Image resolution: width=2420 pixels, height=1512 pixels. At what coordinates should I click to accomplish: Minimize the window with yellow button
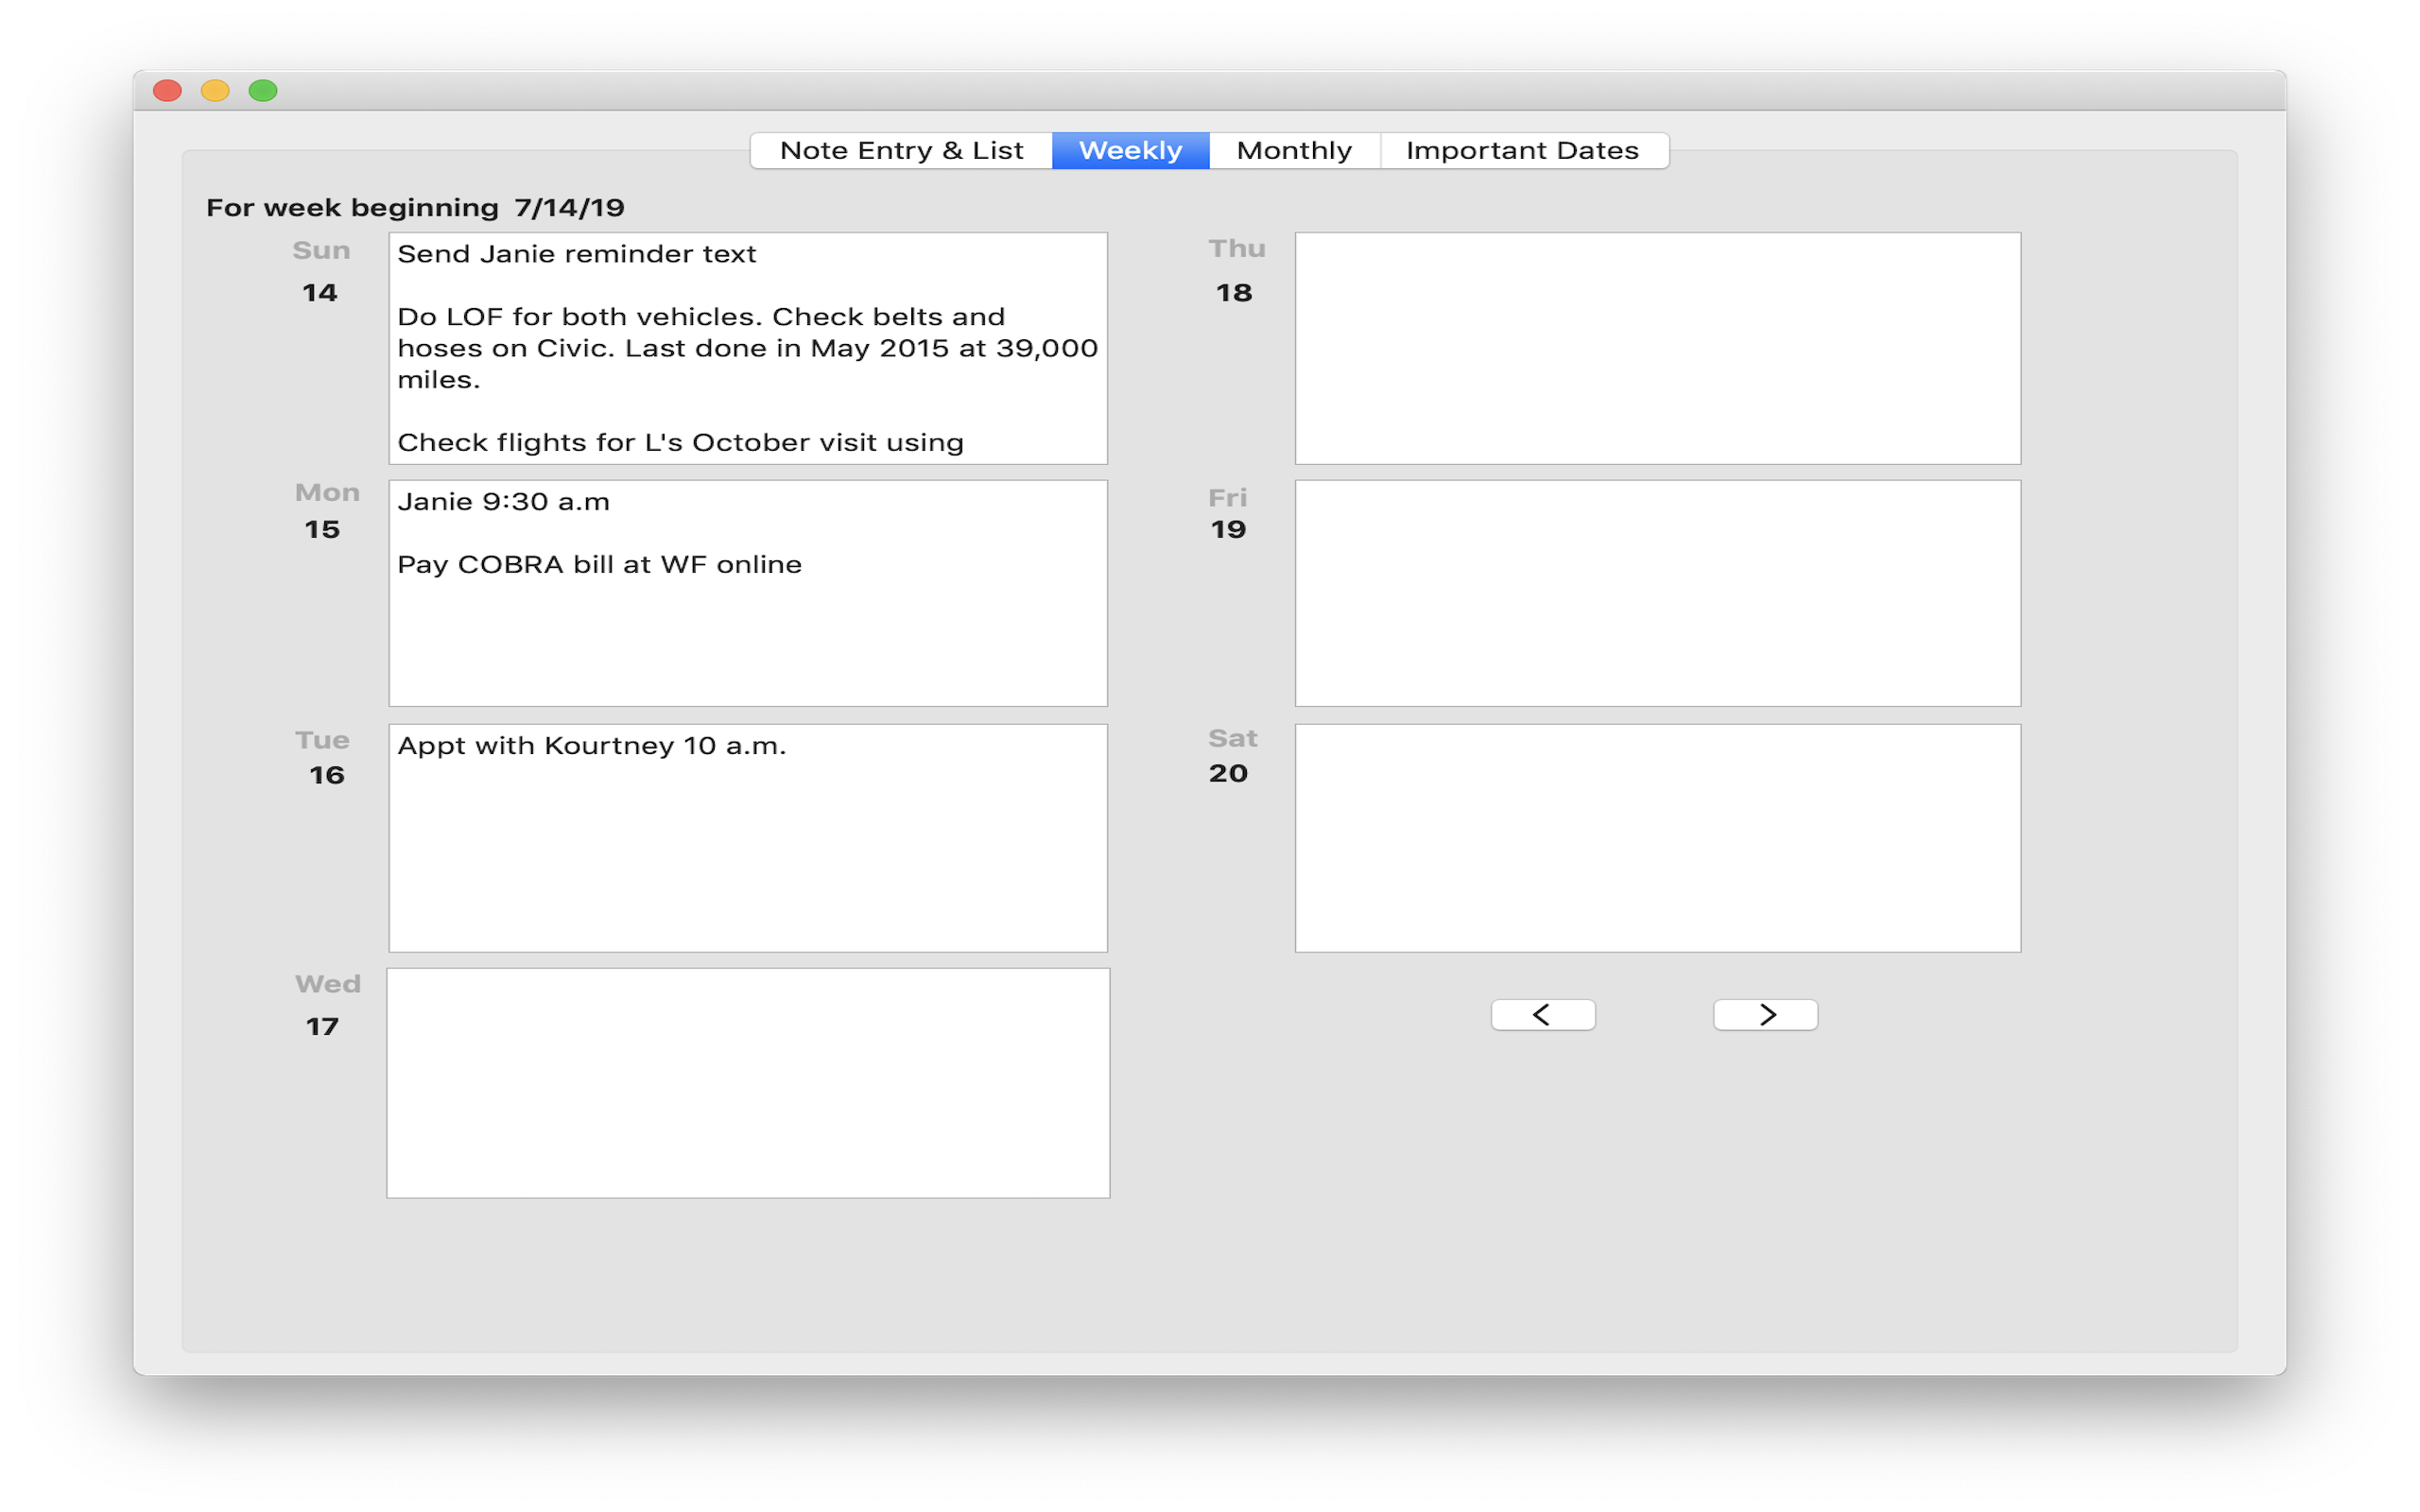215,91
